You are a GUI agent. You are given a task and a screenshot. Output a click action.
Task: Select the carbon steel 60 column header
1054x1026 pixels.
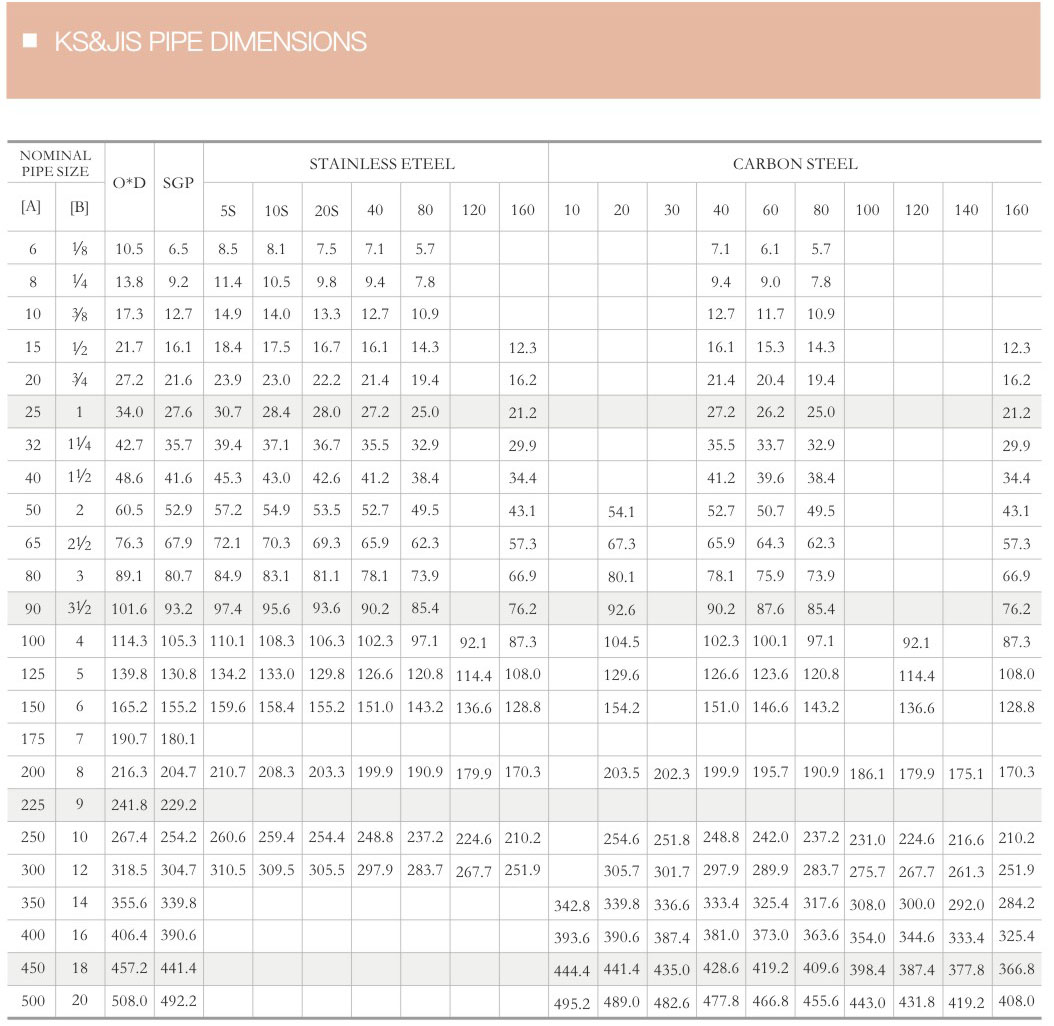(770, 210)
